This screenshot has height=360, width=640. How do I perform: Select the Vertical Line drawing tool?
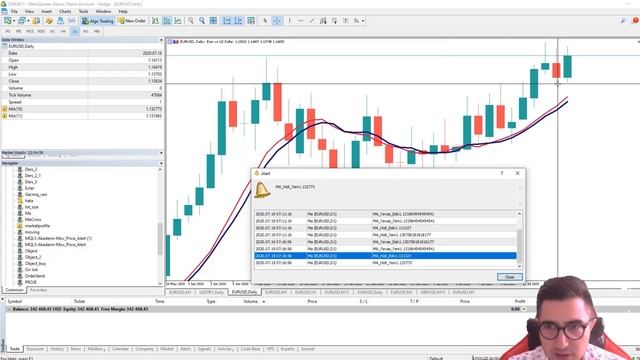tap(289, 20)
